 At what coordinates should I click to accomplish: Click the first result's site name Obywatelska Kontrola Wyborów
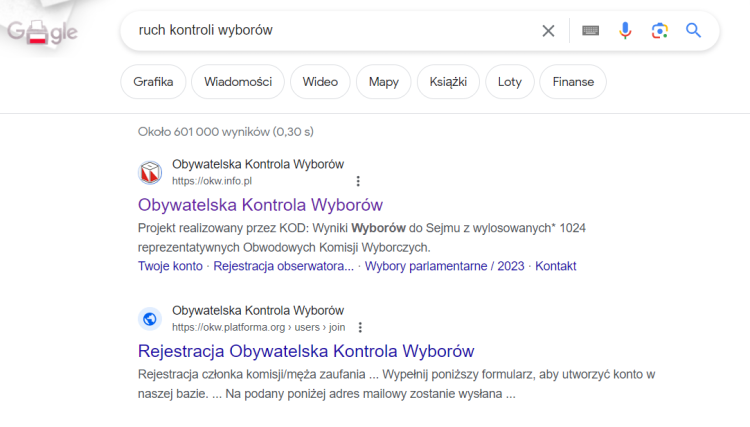pyautogui.click(x=258, y=164)
